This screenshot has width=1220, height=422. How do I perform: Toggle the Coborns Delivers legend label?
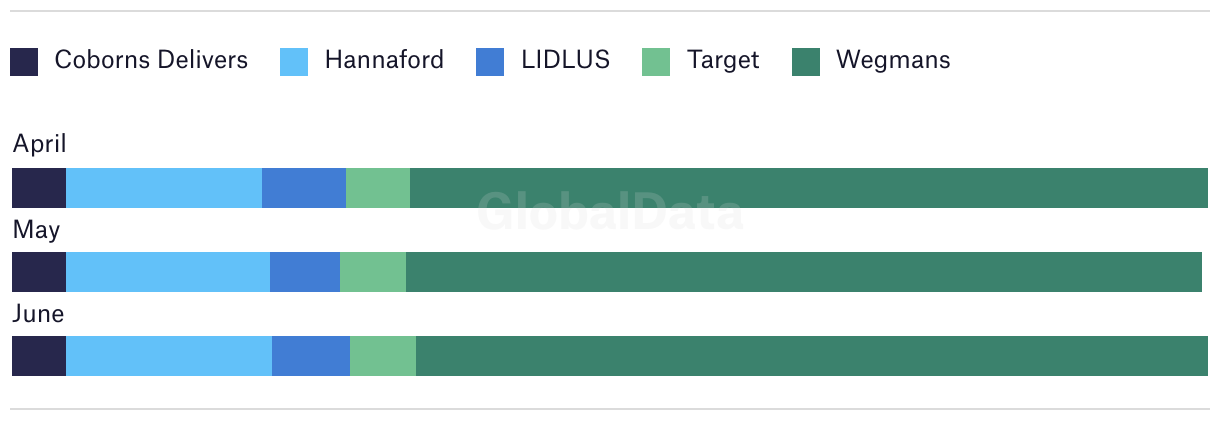coord(151,60)
